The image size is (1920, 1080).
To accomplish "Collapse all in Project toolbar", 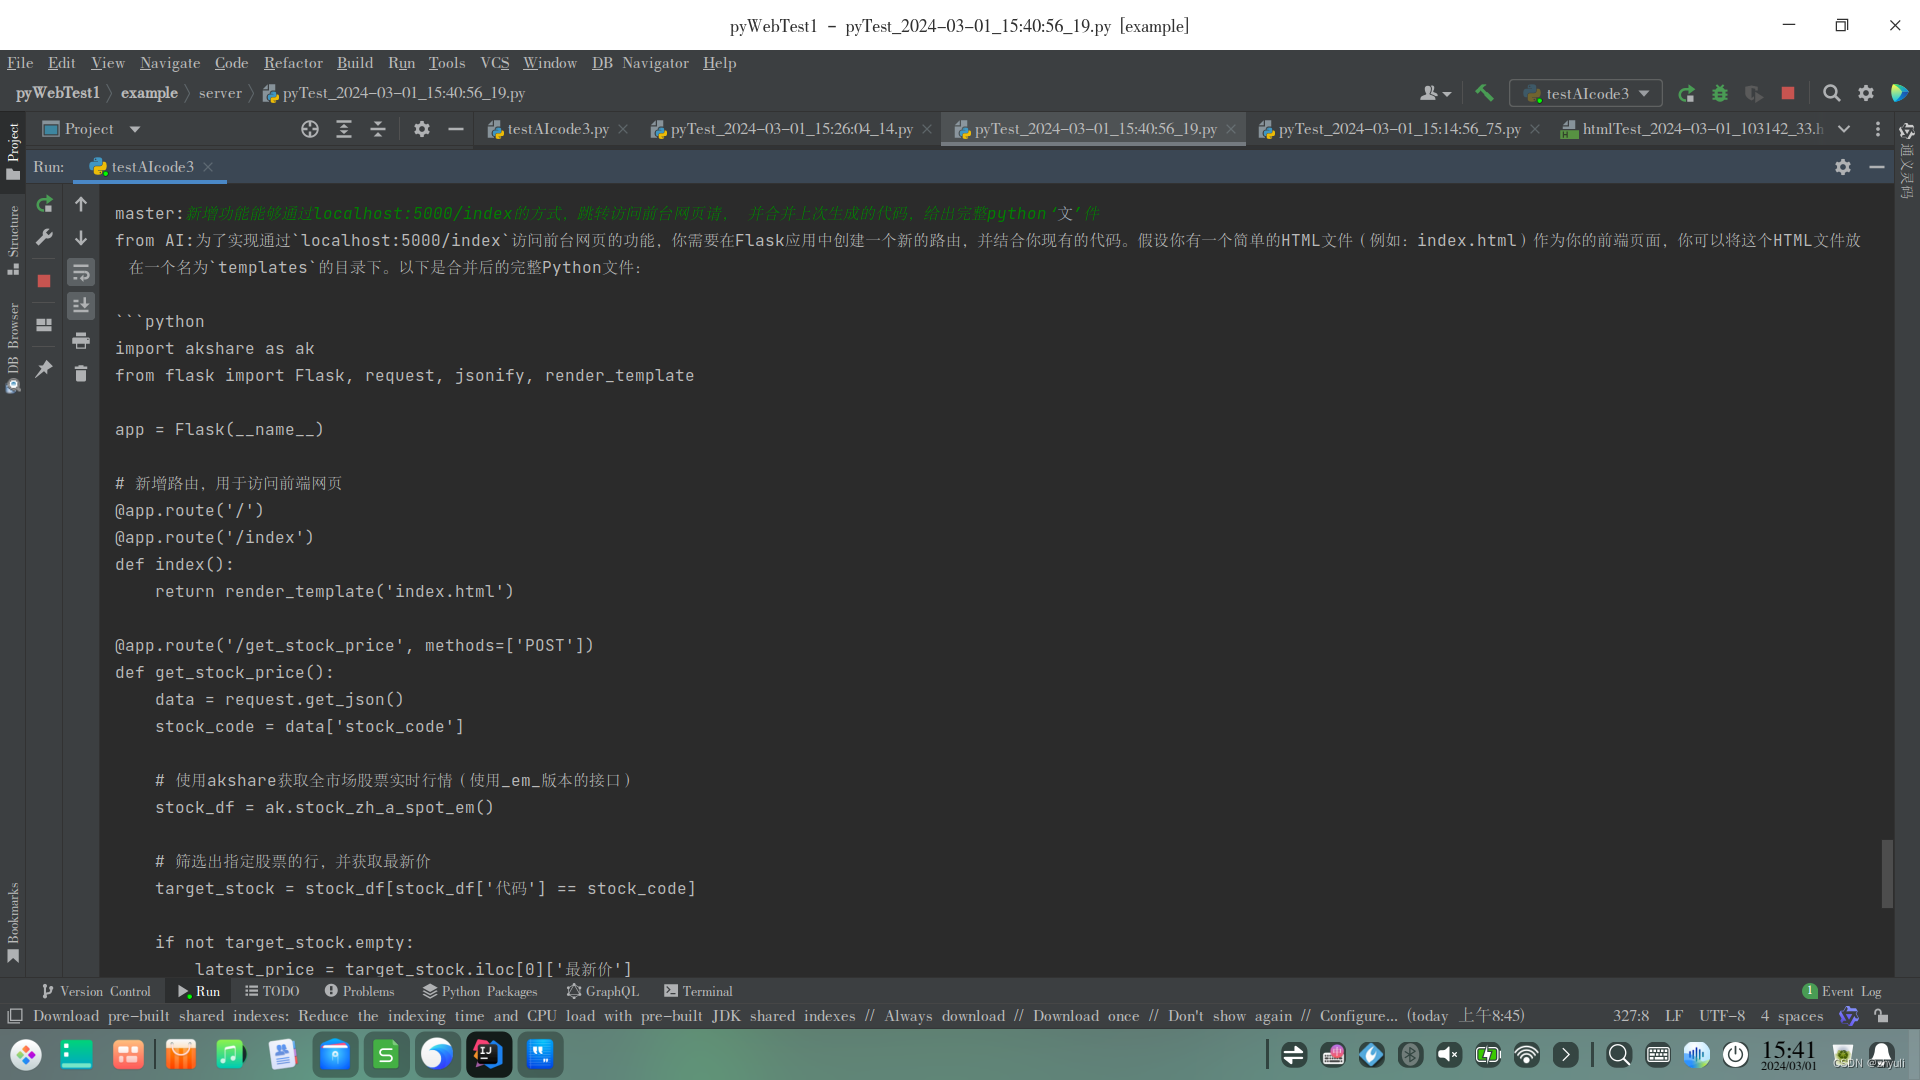I will tap(378, 129).
